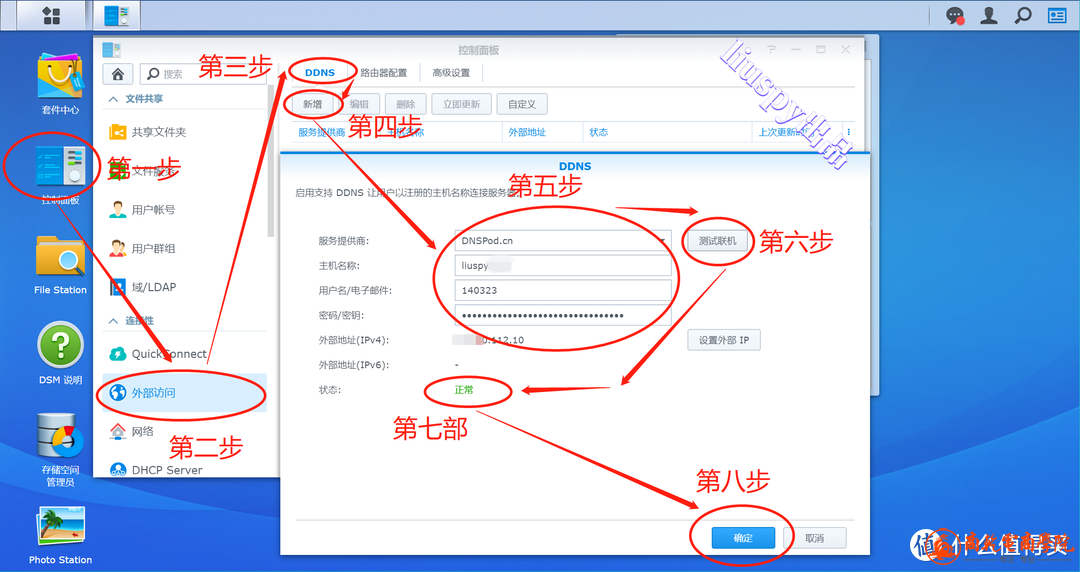Launch File Station desktop icon

point(60,265)
